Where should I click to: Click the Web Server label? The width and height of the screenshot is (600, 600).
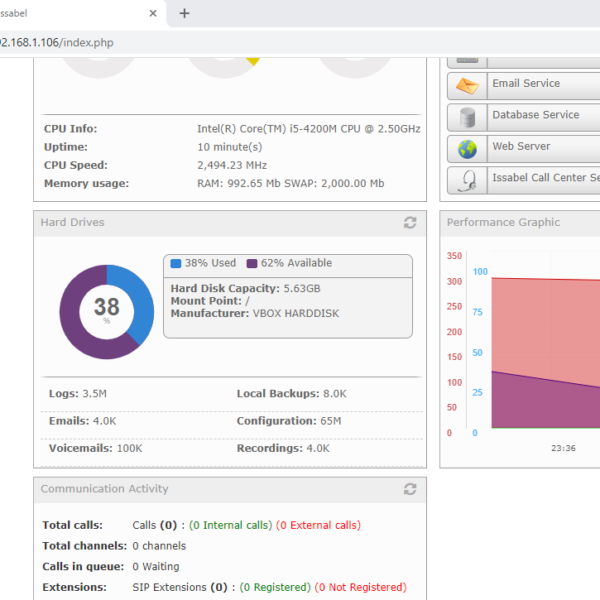pyautogui.click(x=520, y=147)
